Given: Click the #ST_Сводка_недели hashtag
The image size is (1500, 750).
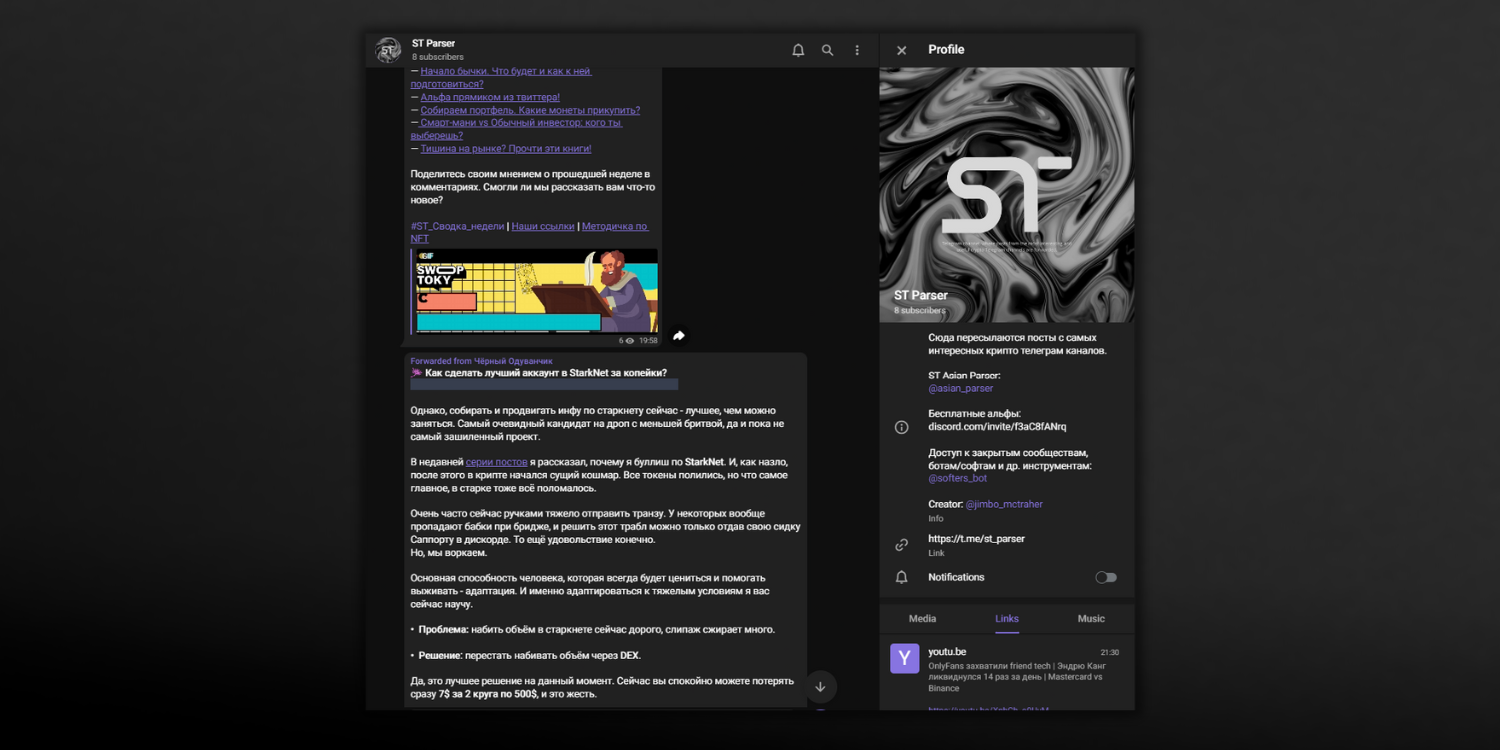Looking at the screenshot, I should 457,226.
